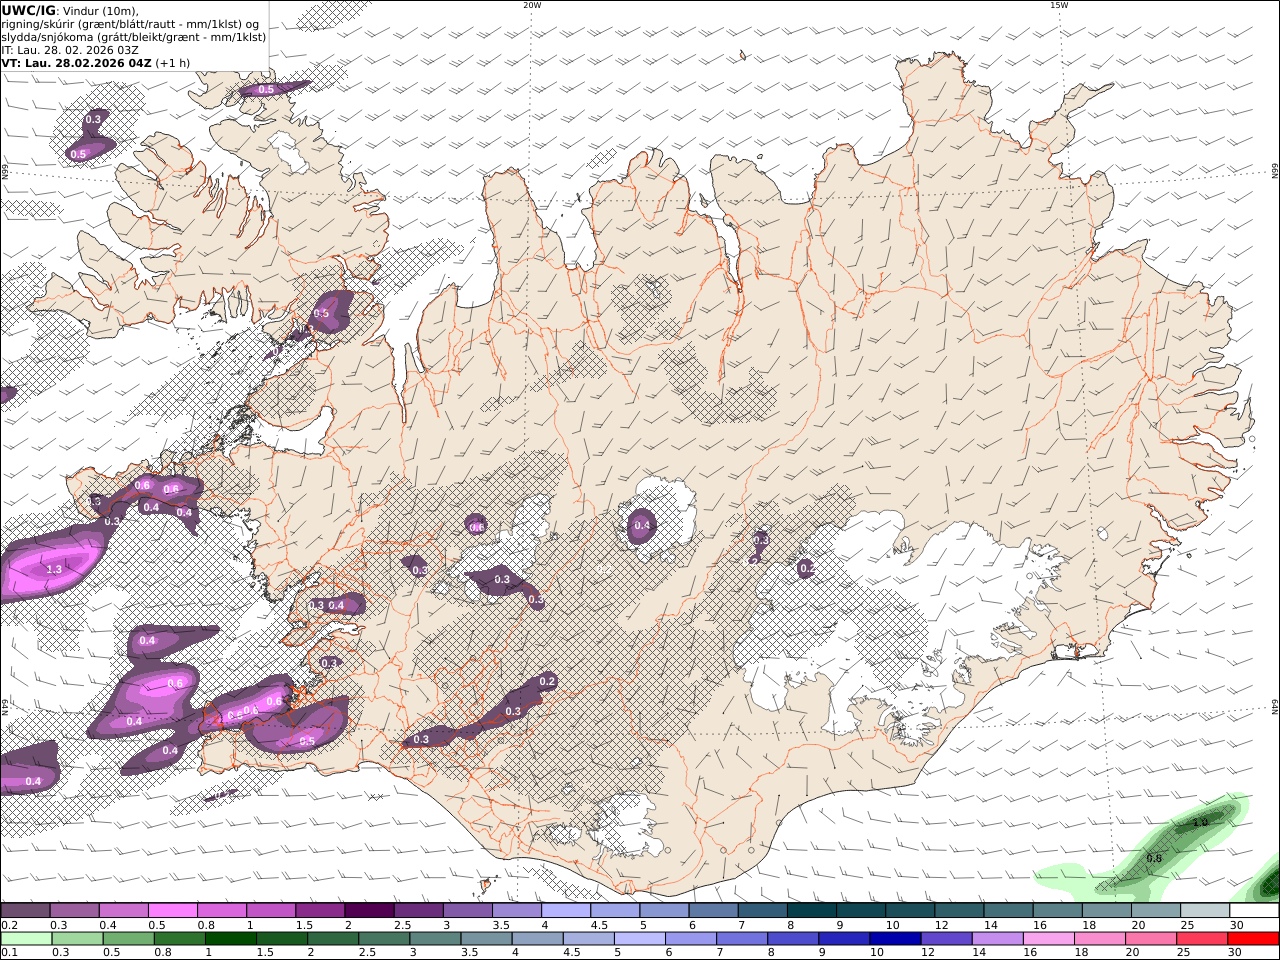Pick the 18 pink swatch in bottom scale
The width and height of the screenshot is (1280, 960).
pyautogui.click(x=1099, y=938)
